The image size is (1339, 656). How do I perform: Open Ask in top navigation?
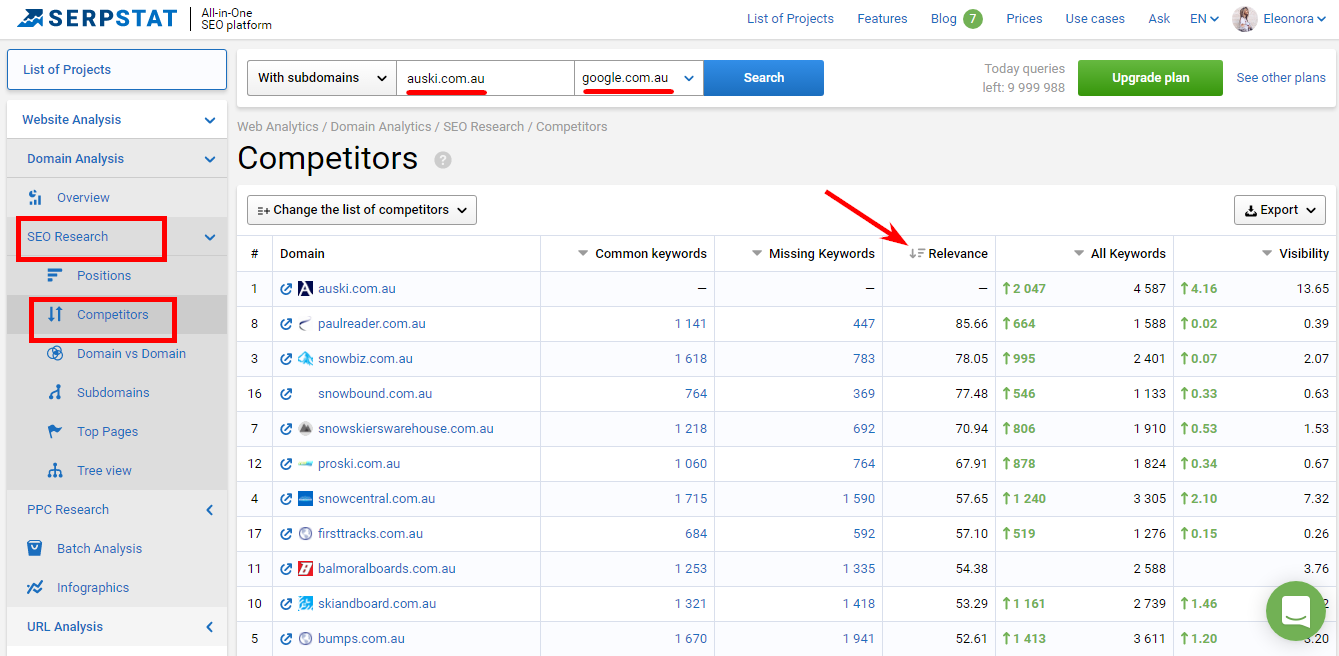(1159, 19)
